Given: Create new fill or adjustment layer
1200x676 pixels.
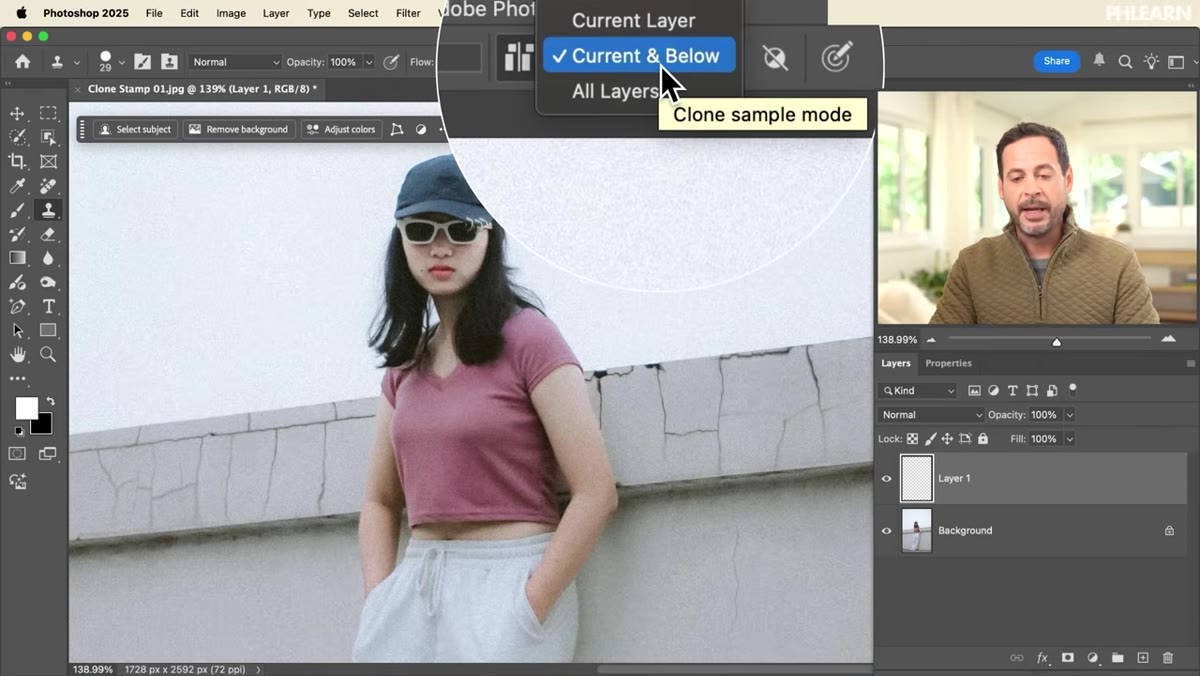Looking at the screenshot, I should (1093, 658).
